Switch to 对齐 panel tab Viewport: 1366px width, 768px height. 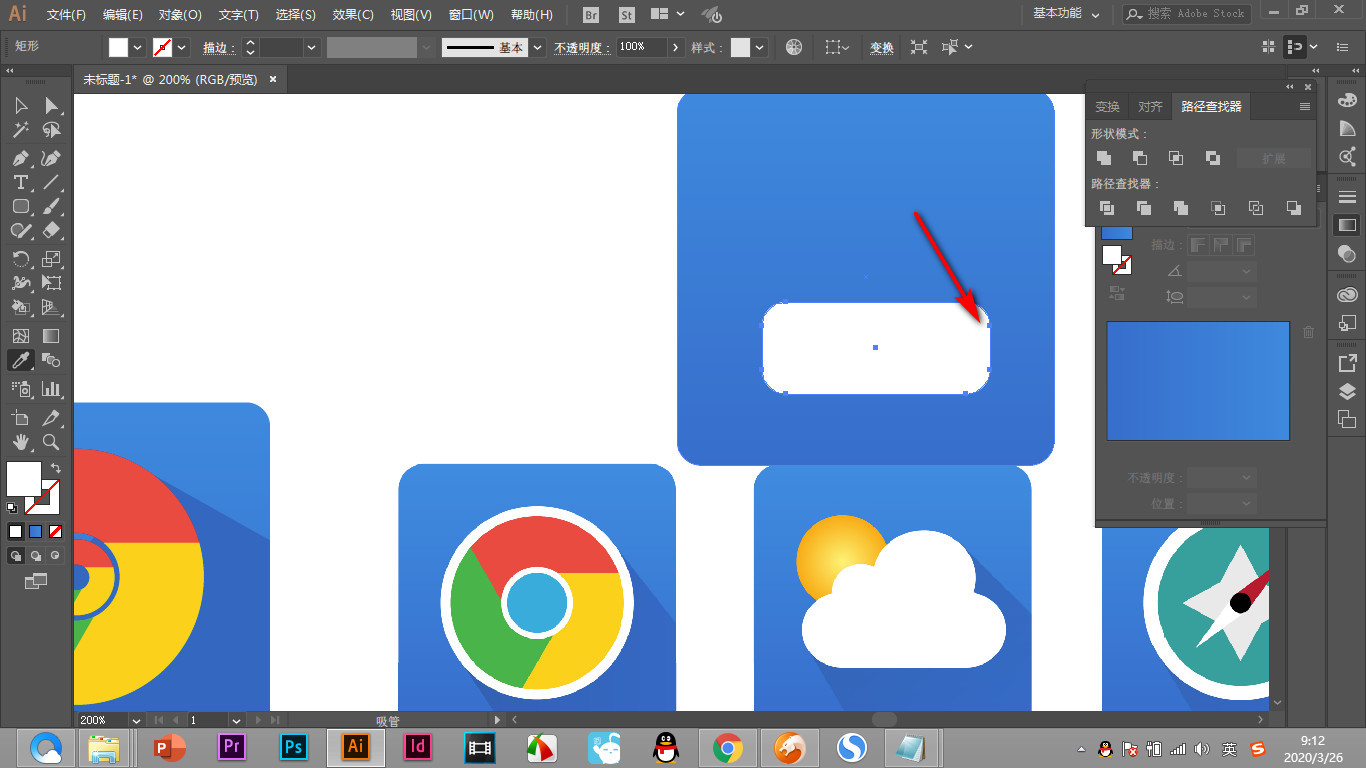coord(1150,107)
